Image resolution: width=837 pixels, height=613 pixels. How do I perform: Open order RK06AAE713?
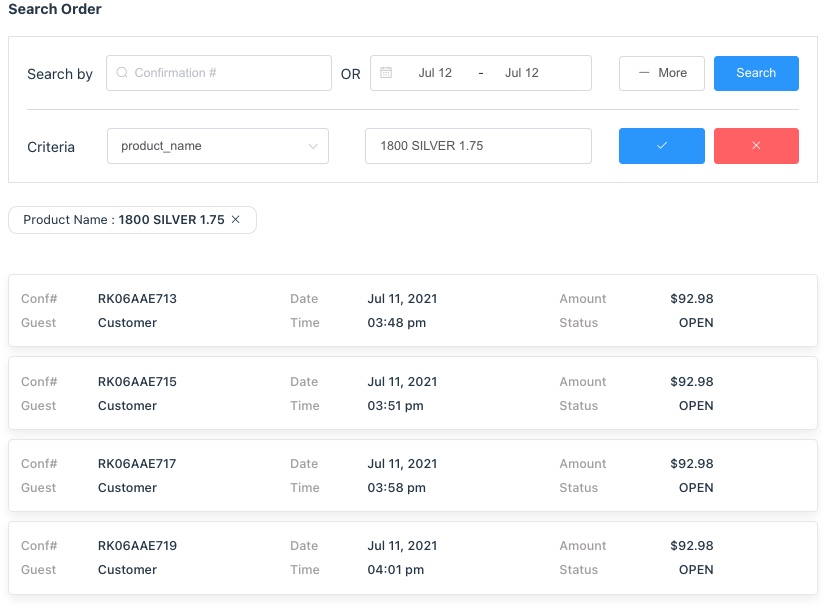pyautogui.click(x=137, y=299)
